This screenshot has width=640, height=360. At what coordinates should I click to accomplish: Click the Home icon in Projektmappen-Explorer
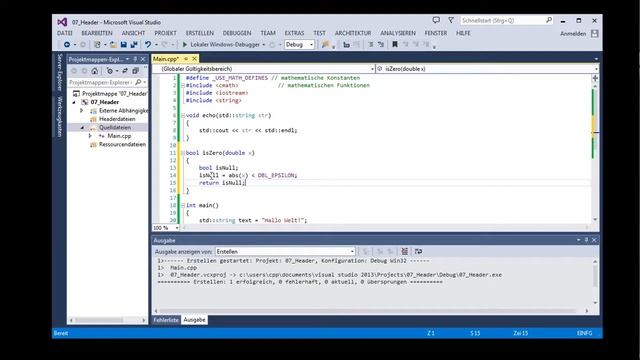pos(95,71)
